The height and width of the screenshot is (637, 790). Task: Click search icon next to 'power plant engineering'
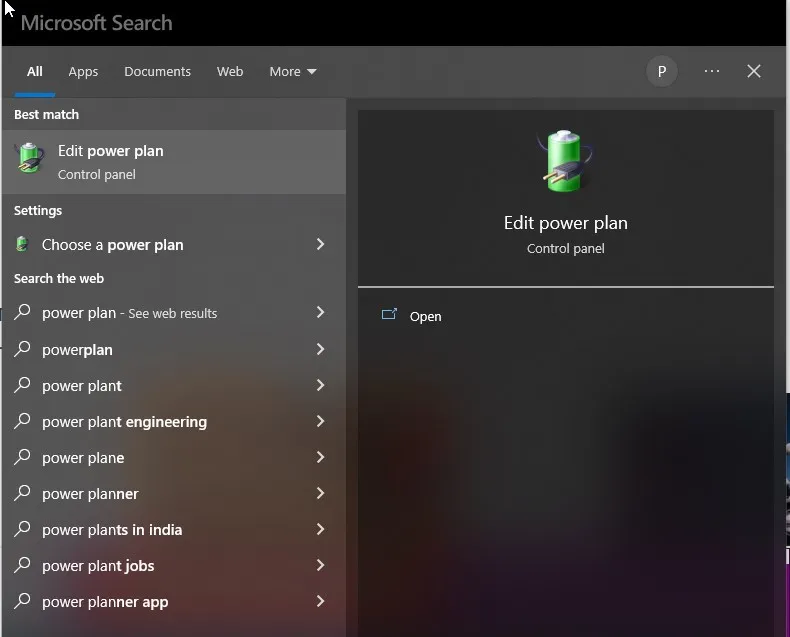tap(22, 421)
